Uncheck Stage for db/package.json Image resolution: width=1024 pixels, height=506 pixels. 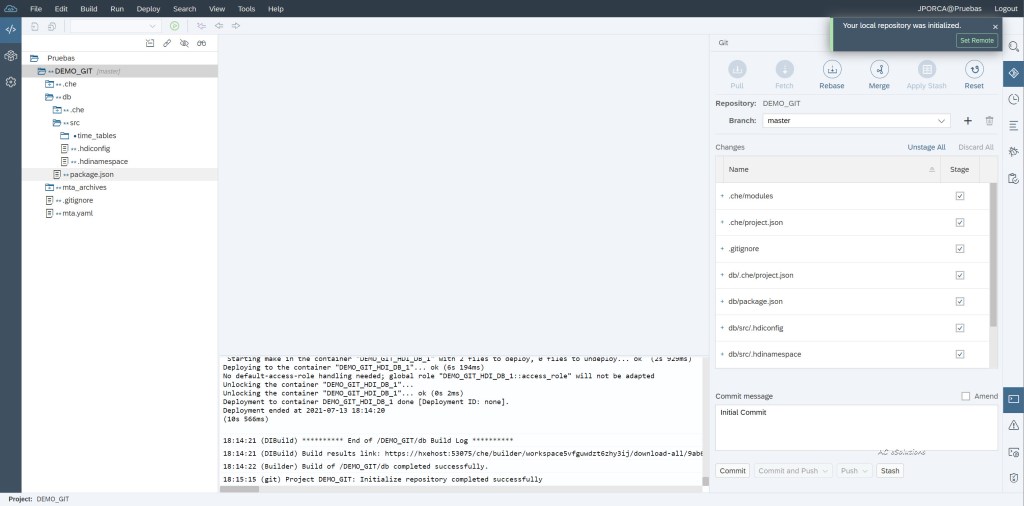coord(960,301)
